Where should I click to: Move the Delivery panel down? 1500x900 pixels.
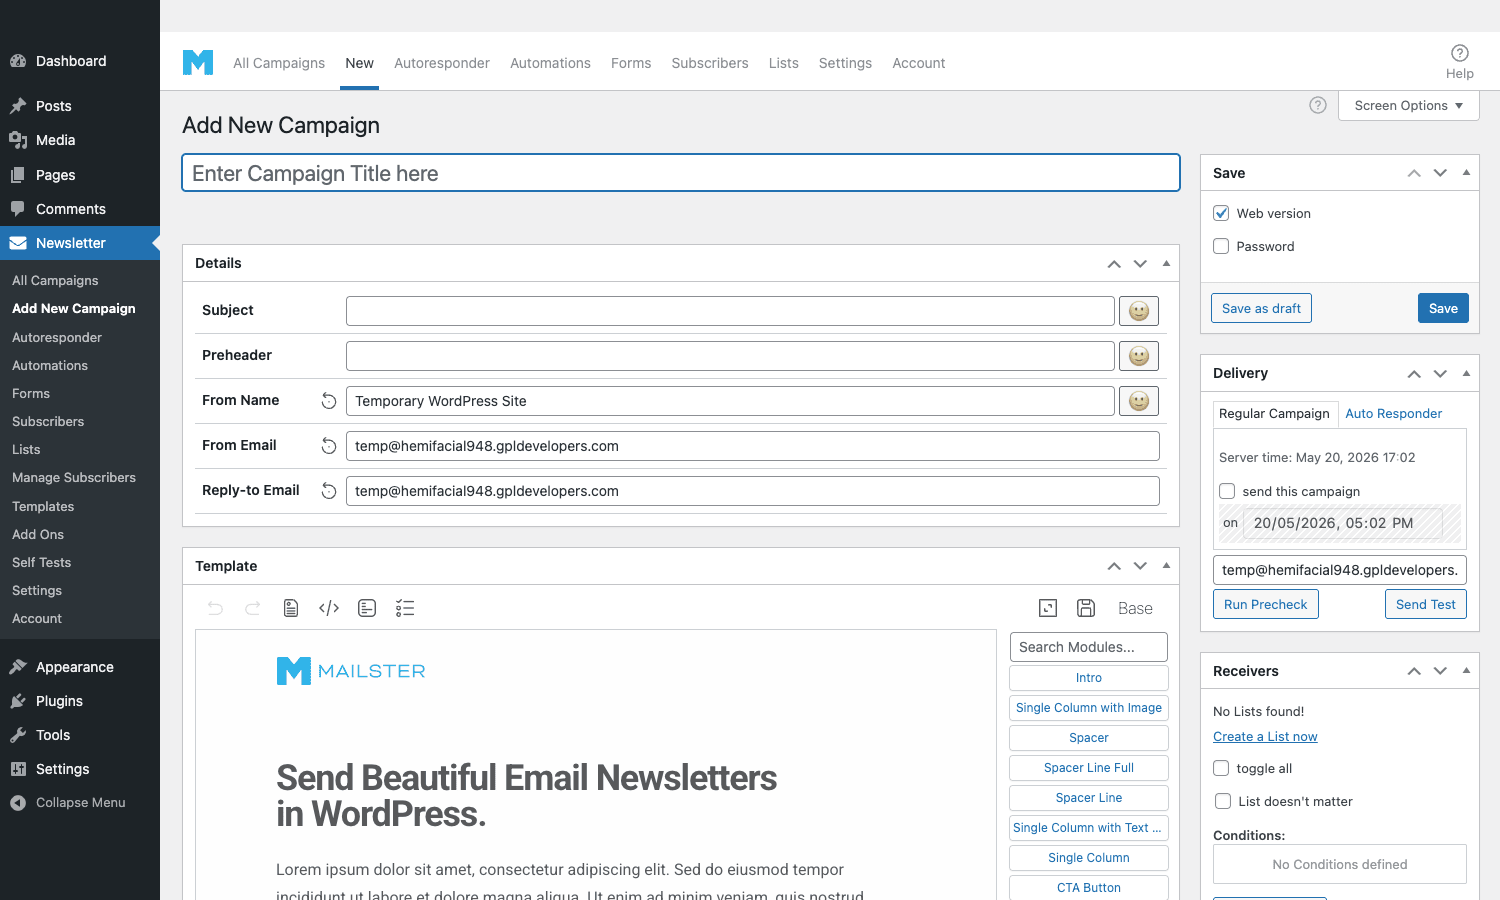[1440, 373]
